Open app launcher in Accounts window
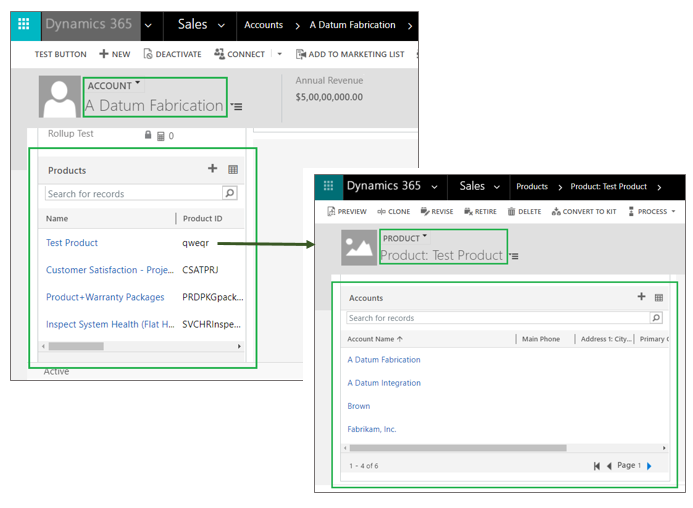This screenshot has width=693, height=508. coord(23,24)
